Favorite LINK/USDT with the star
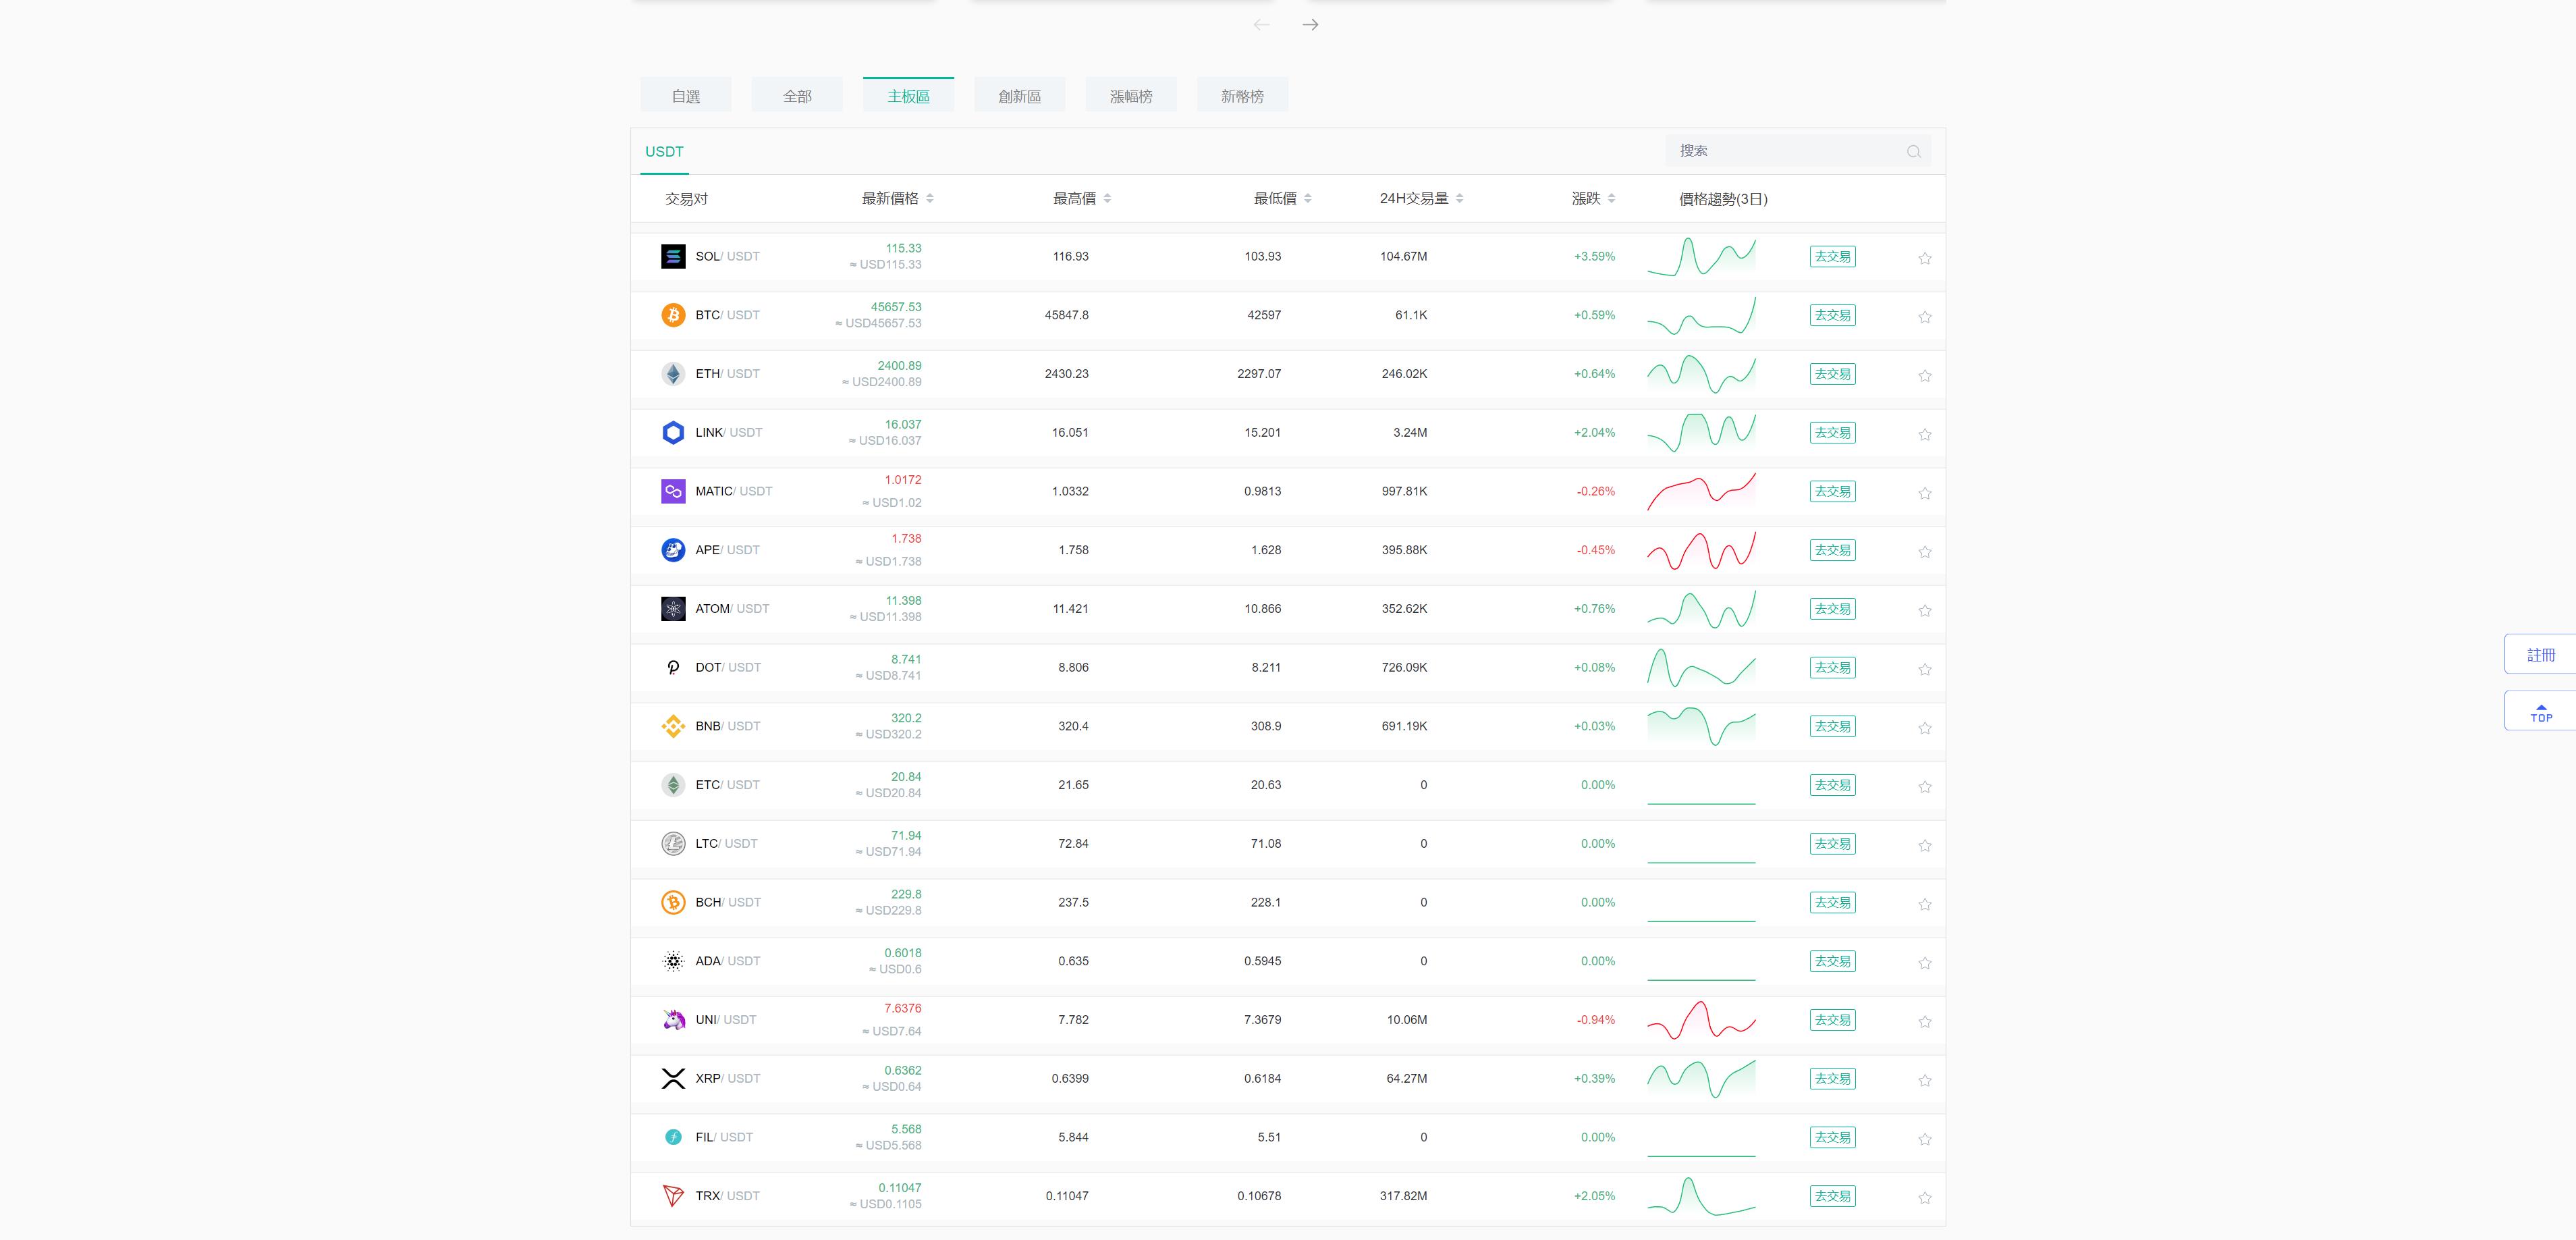 pyautogui.click(x=1924, y=434)
